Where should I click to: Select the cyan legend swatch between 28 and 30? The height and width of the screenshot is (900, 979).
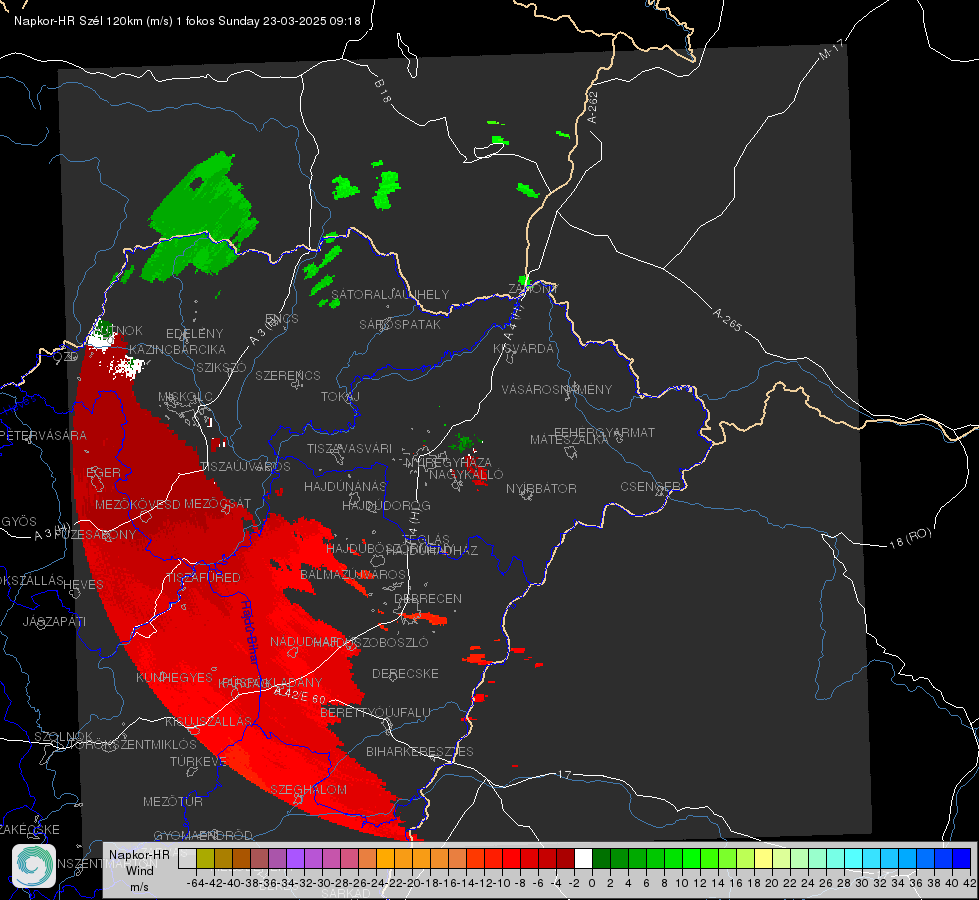[854, 858]
